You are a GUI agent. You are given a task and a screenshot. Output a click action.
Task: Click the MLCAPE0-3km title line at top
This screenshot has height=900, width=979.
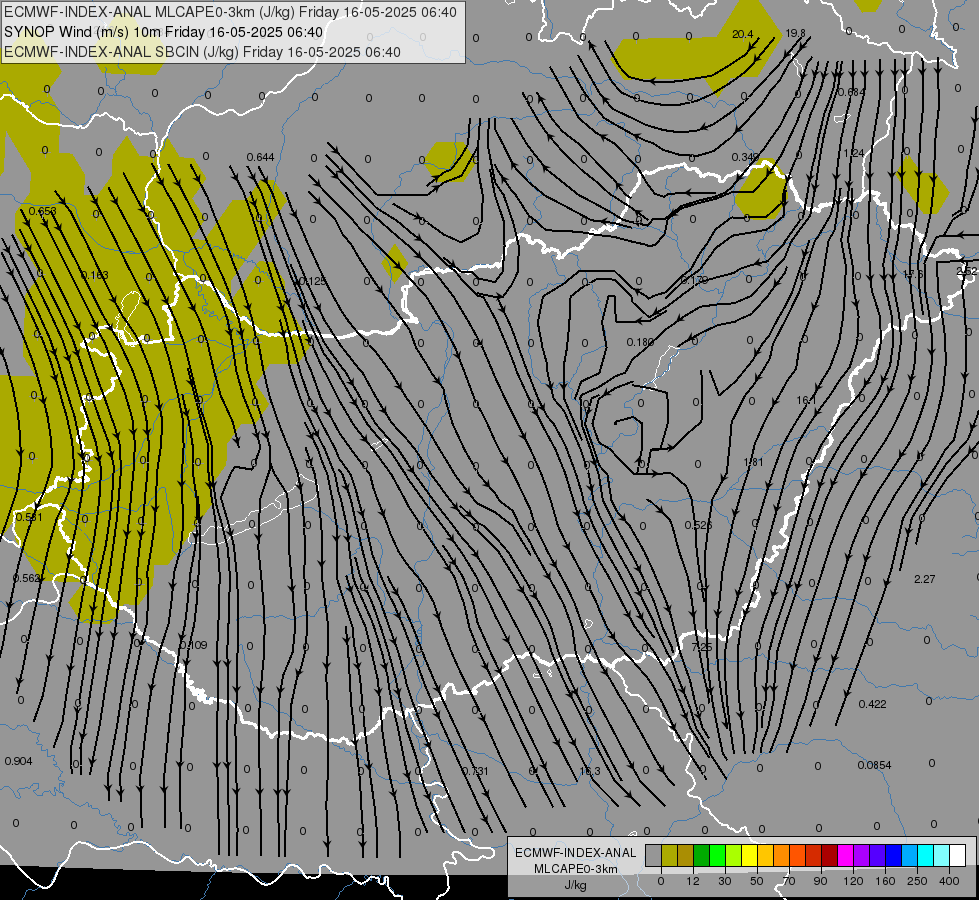pos(230,12)
